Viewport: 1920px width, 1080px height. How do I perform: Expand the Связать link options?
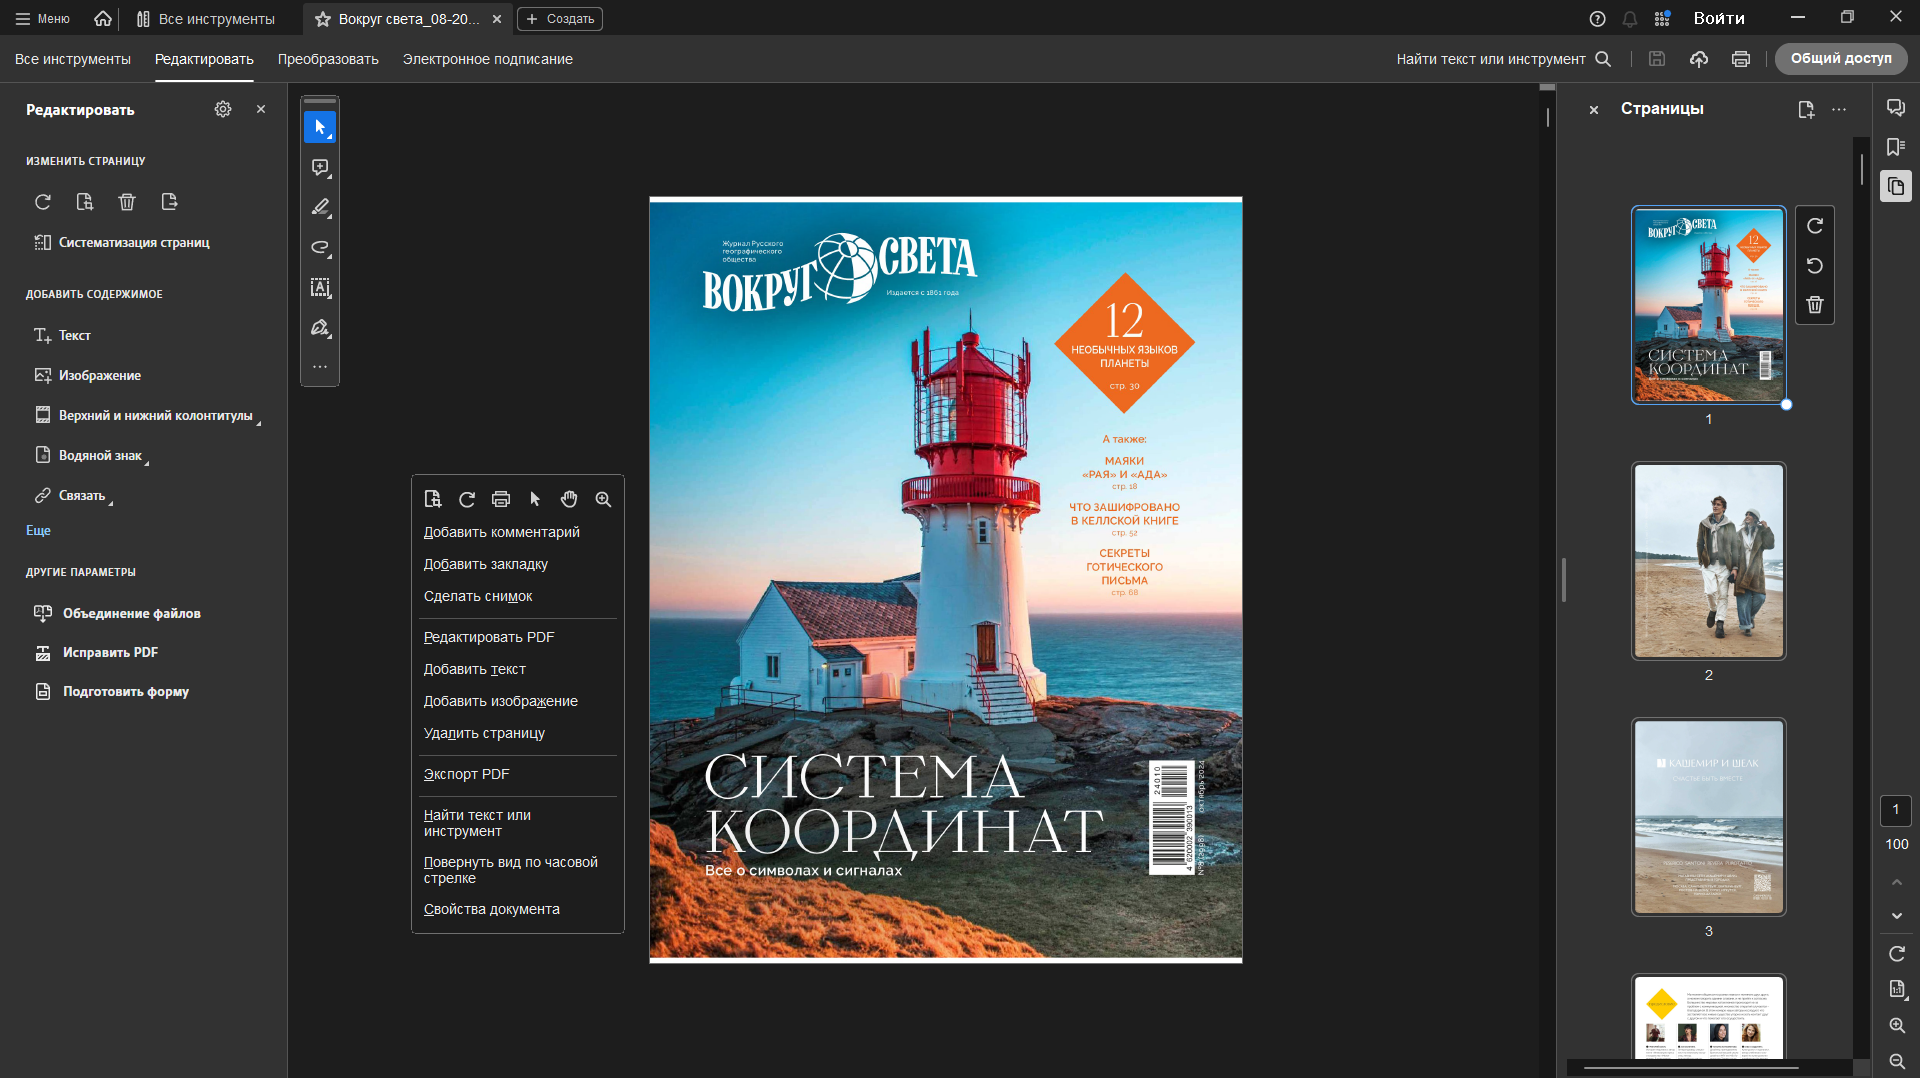click(81, 496)
